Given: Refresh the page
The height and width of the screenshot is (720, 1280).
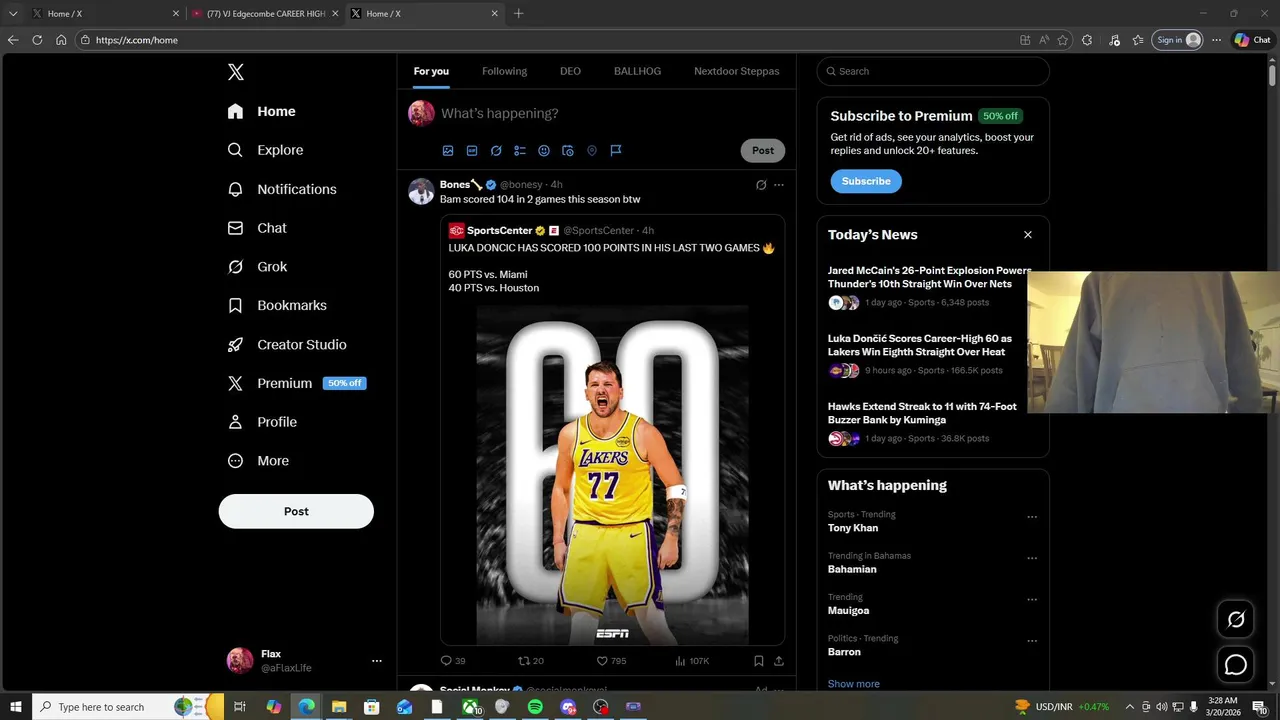Looking at the screenshot, I should tap(37, 40).
